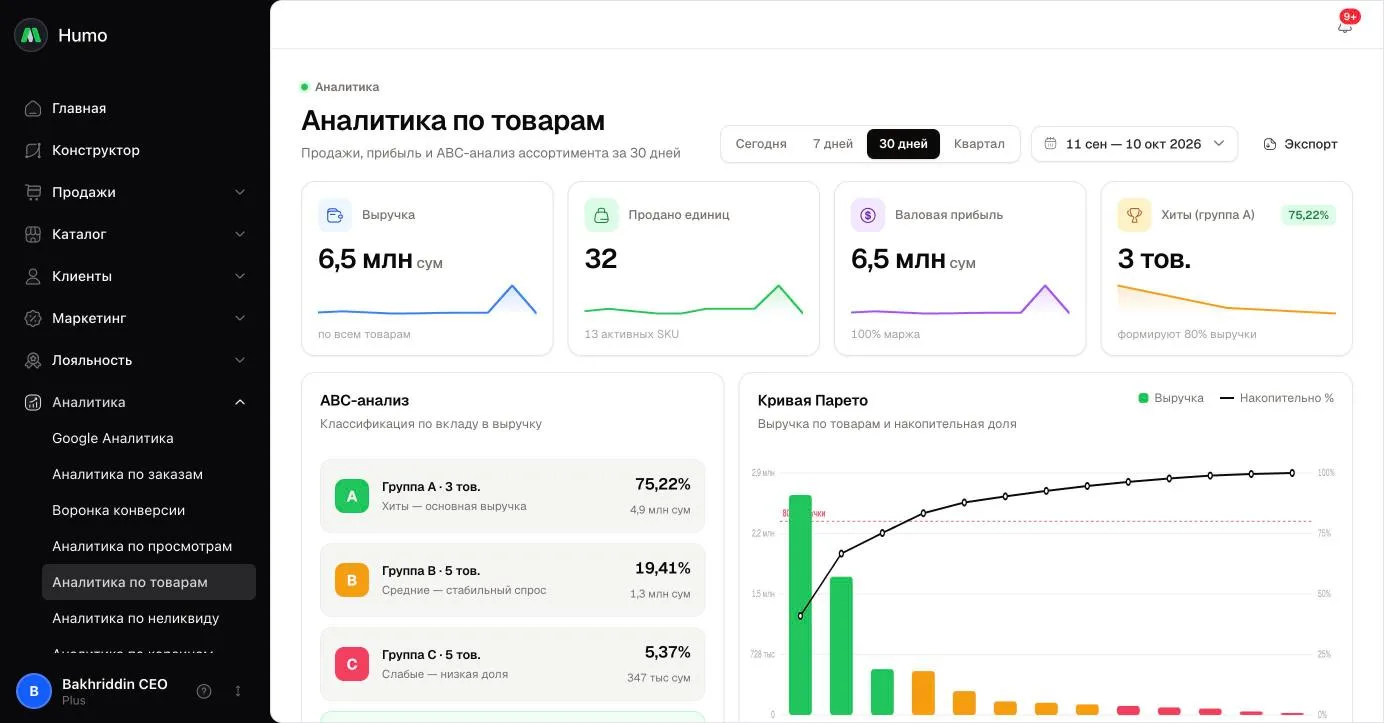Click the Группа C row in ABC-анализ
The height and width of the screenshot is (723, 1384).
click(512, 664)
